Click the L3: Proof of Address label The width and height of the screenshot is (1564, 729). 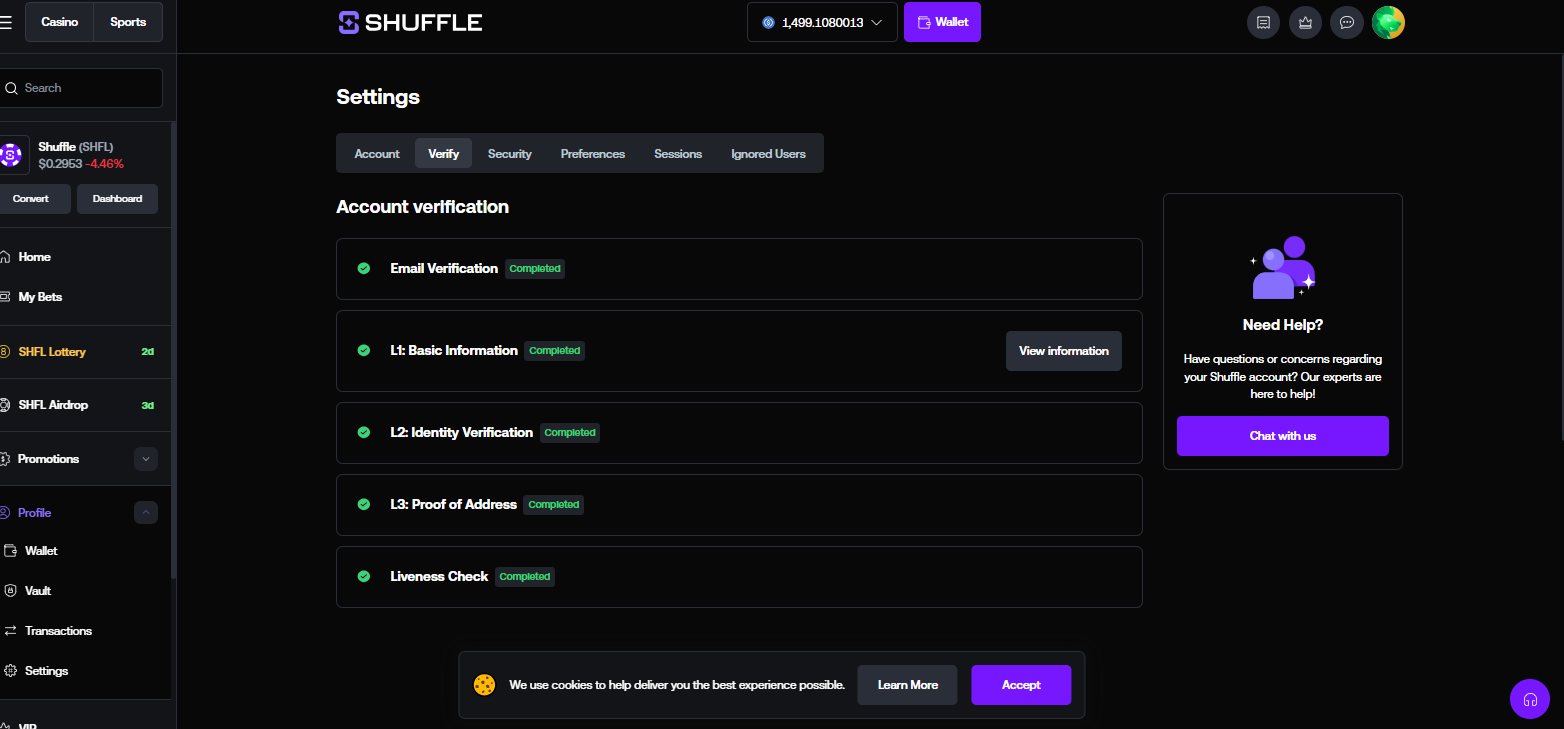pyautogui.click(x=453, y=504)
